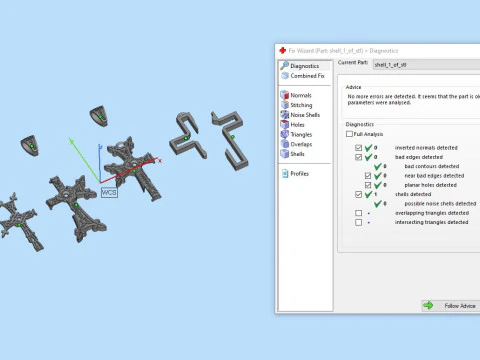The image size is (480, 360).
Task: Enable the overlapping triangles detected checkbox
Action: tap(359, 213)
